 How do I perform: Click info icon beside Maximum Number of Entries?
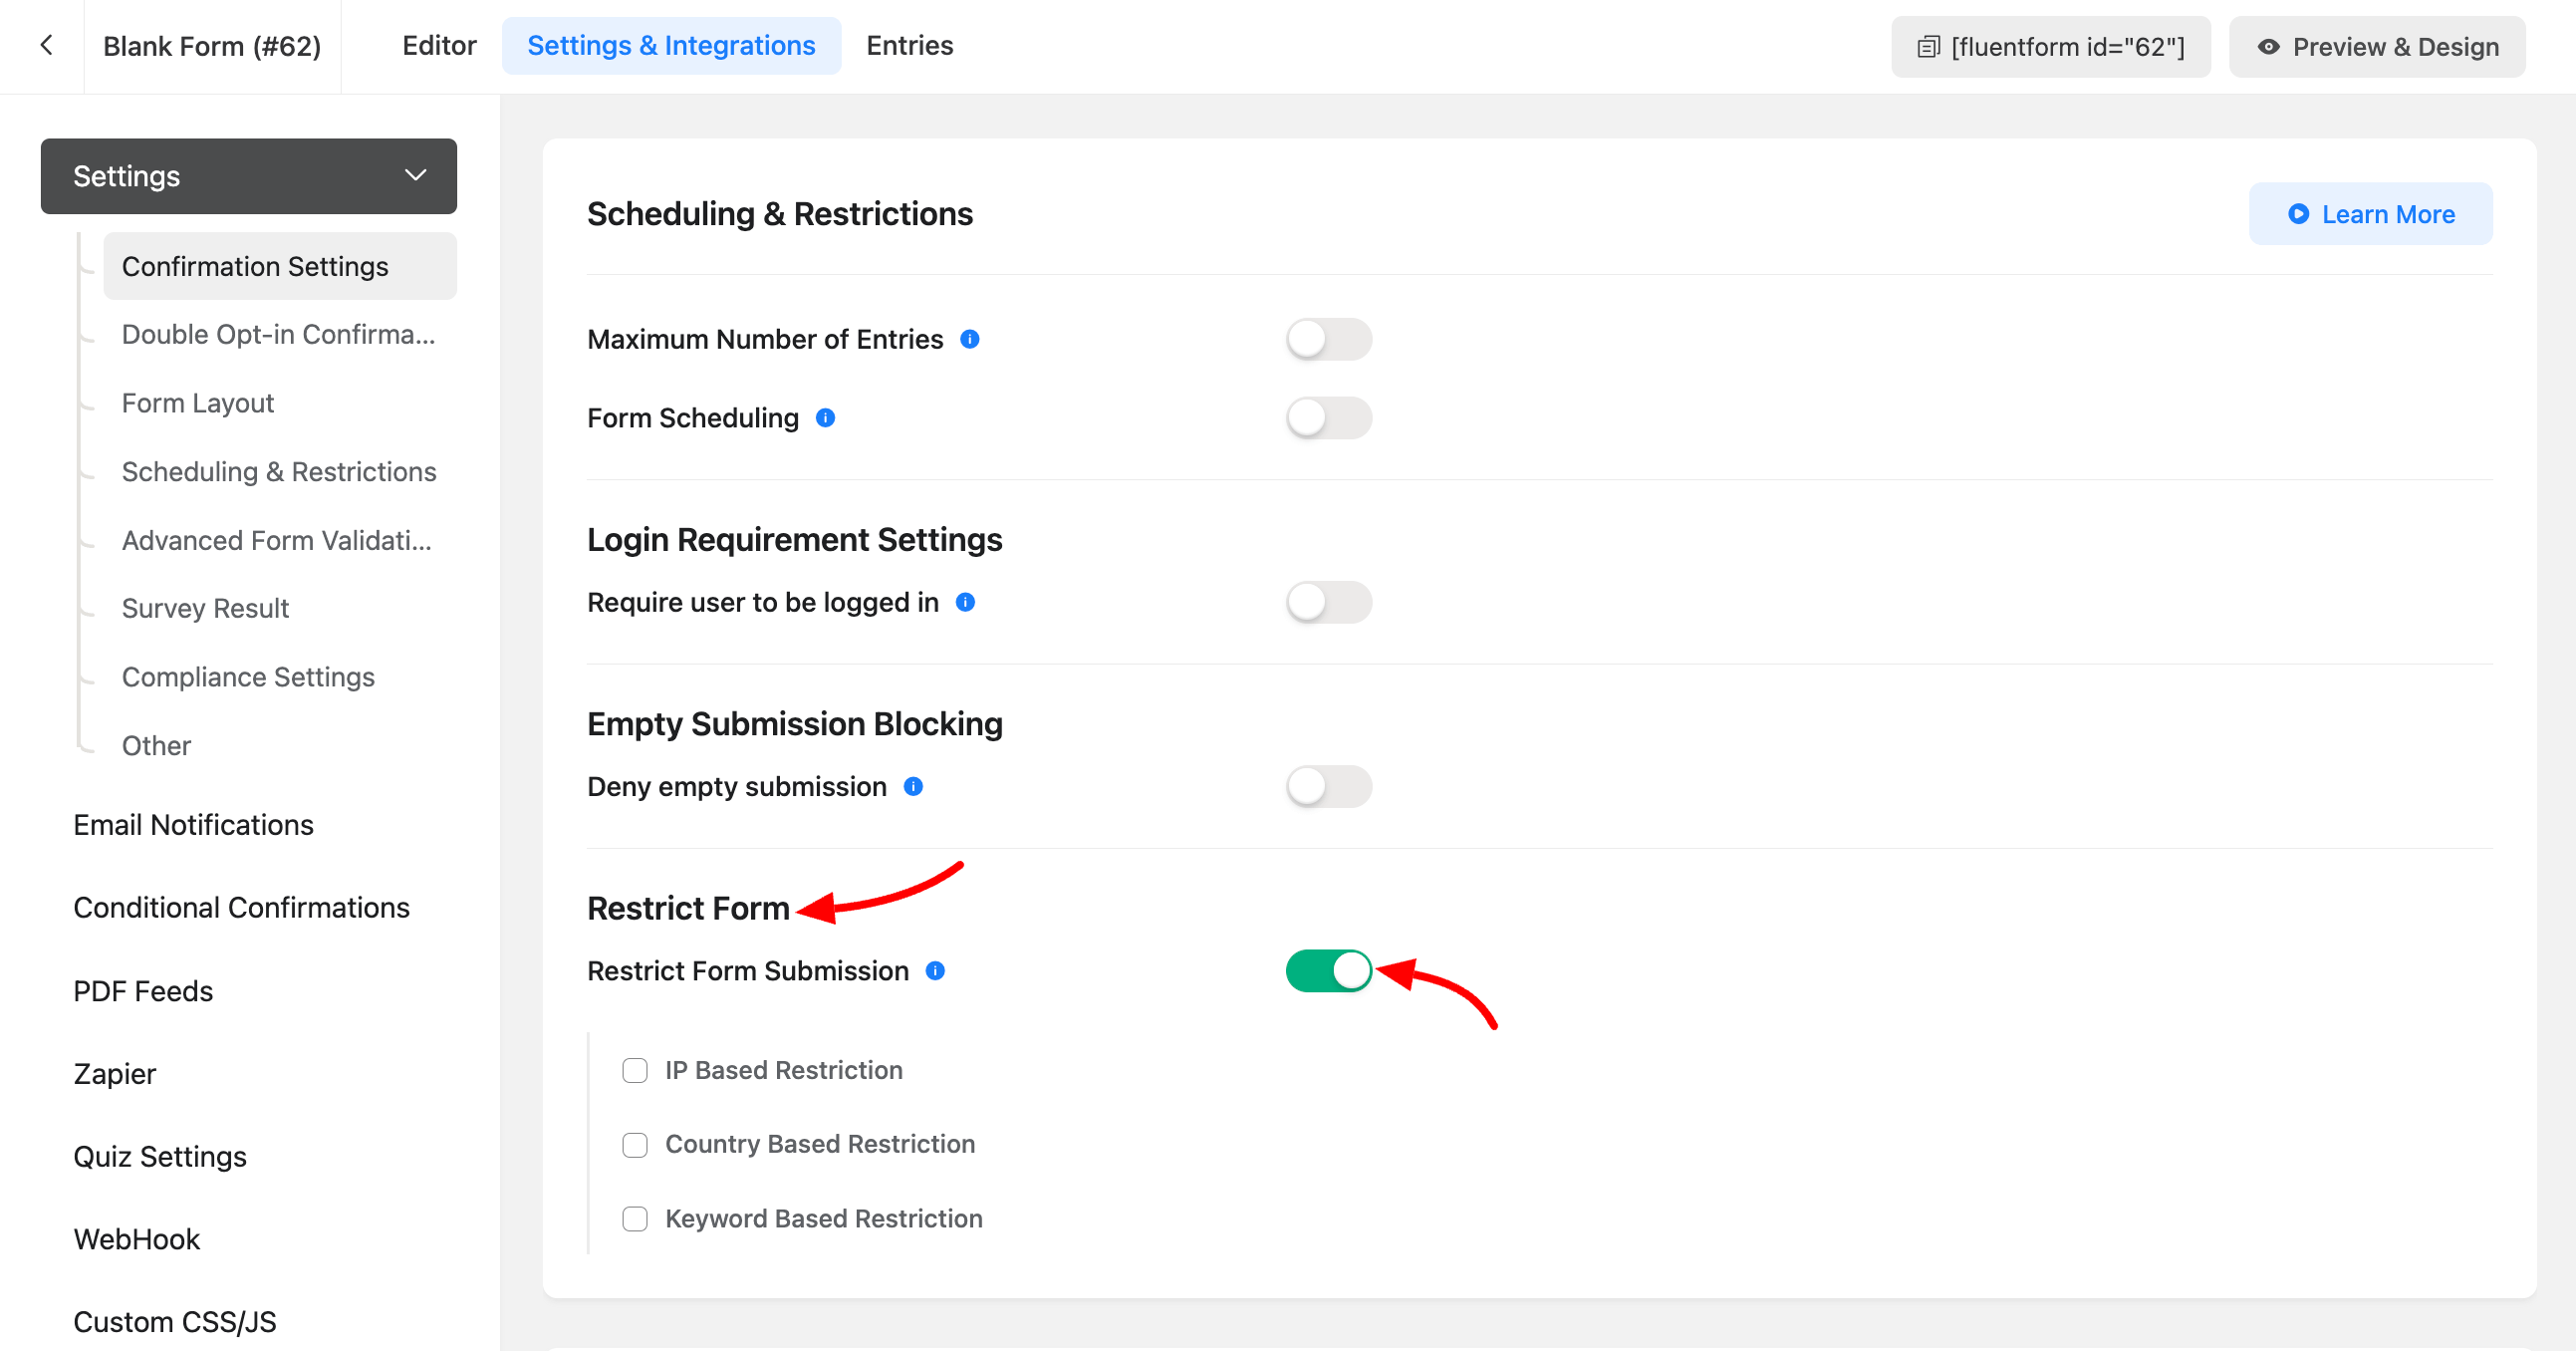(x=969, y=339)
